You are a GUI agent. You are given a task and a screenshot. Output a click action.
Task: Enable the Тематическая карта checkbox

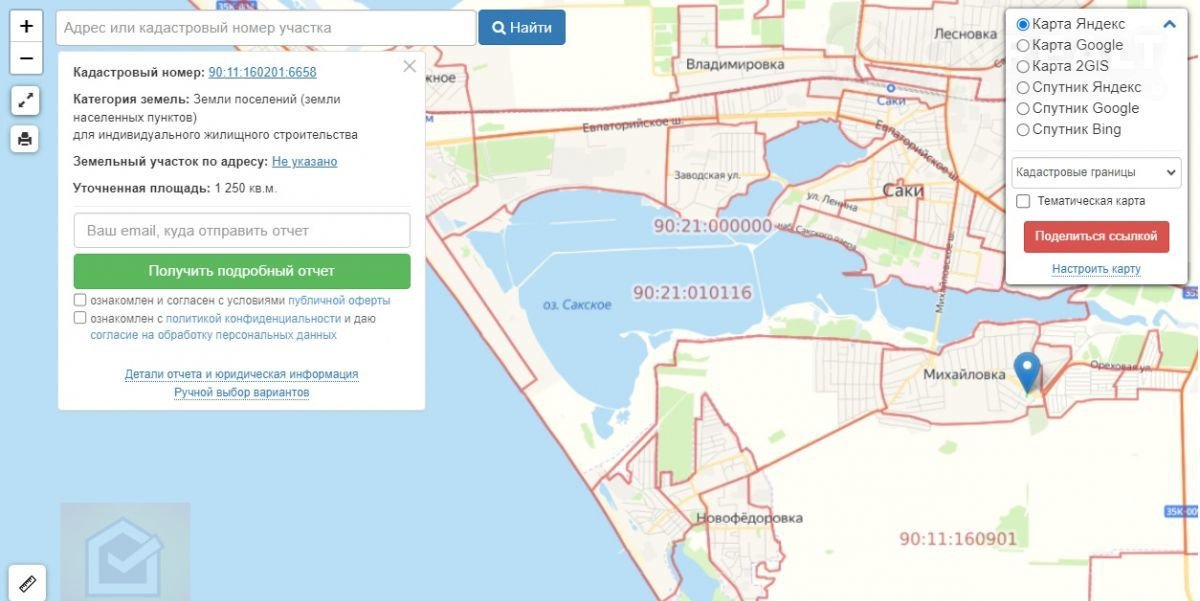point(1023,201)
